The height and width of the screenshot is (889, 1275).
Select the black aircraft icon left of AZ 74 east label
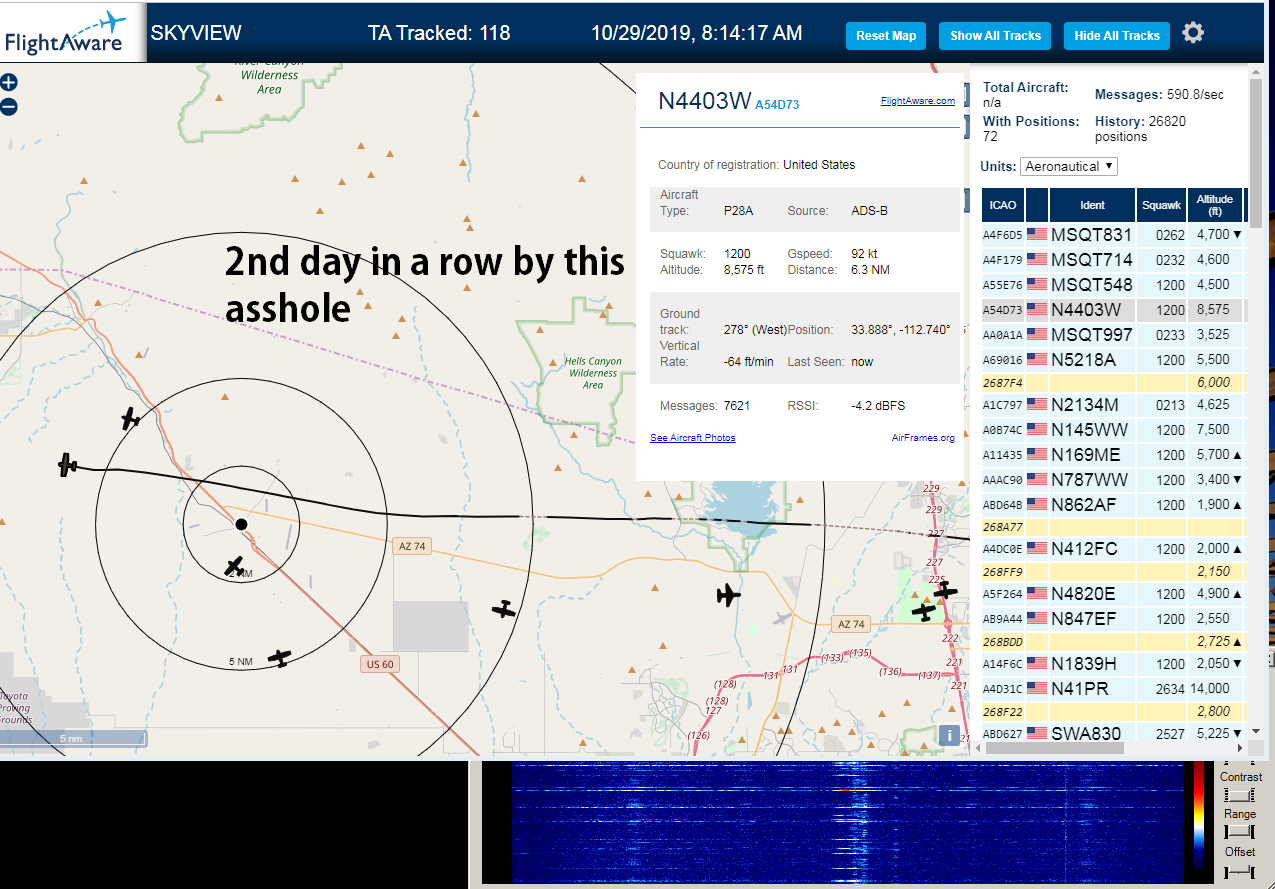click(x=728, y=595)
